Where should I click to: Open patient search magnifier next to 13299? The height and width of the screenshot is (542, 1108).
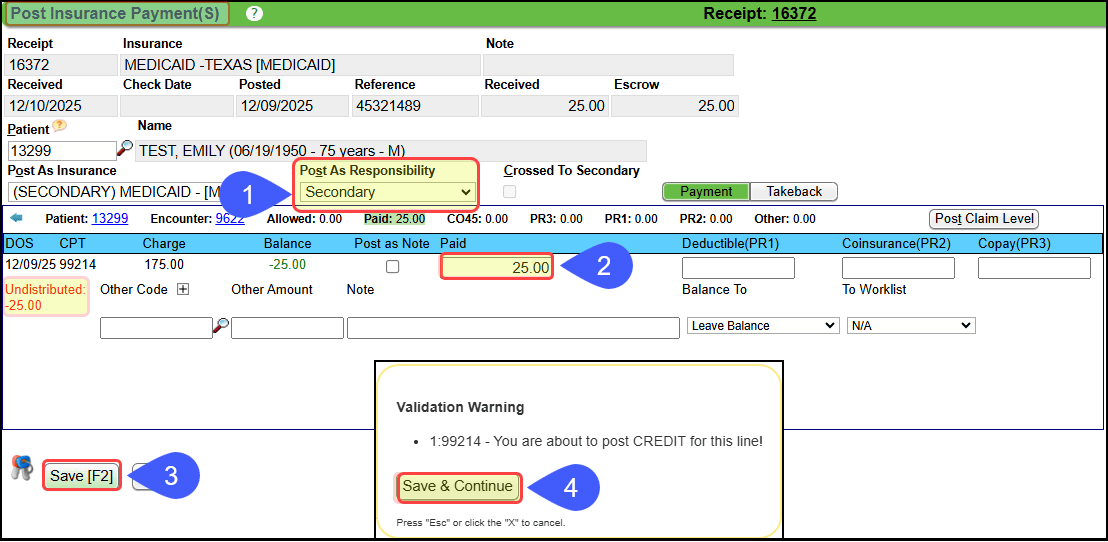click(125, 150)
